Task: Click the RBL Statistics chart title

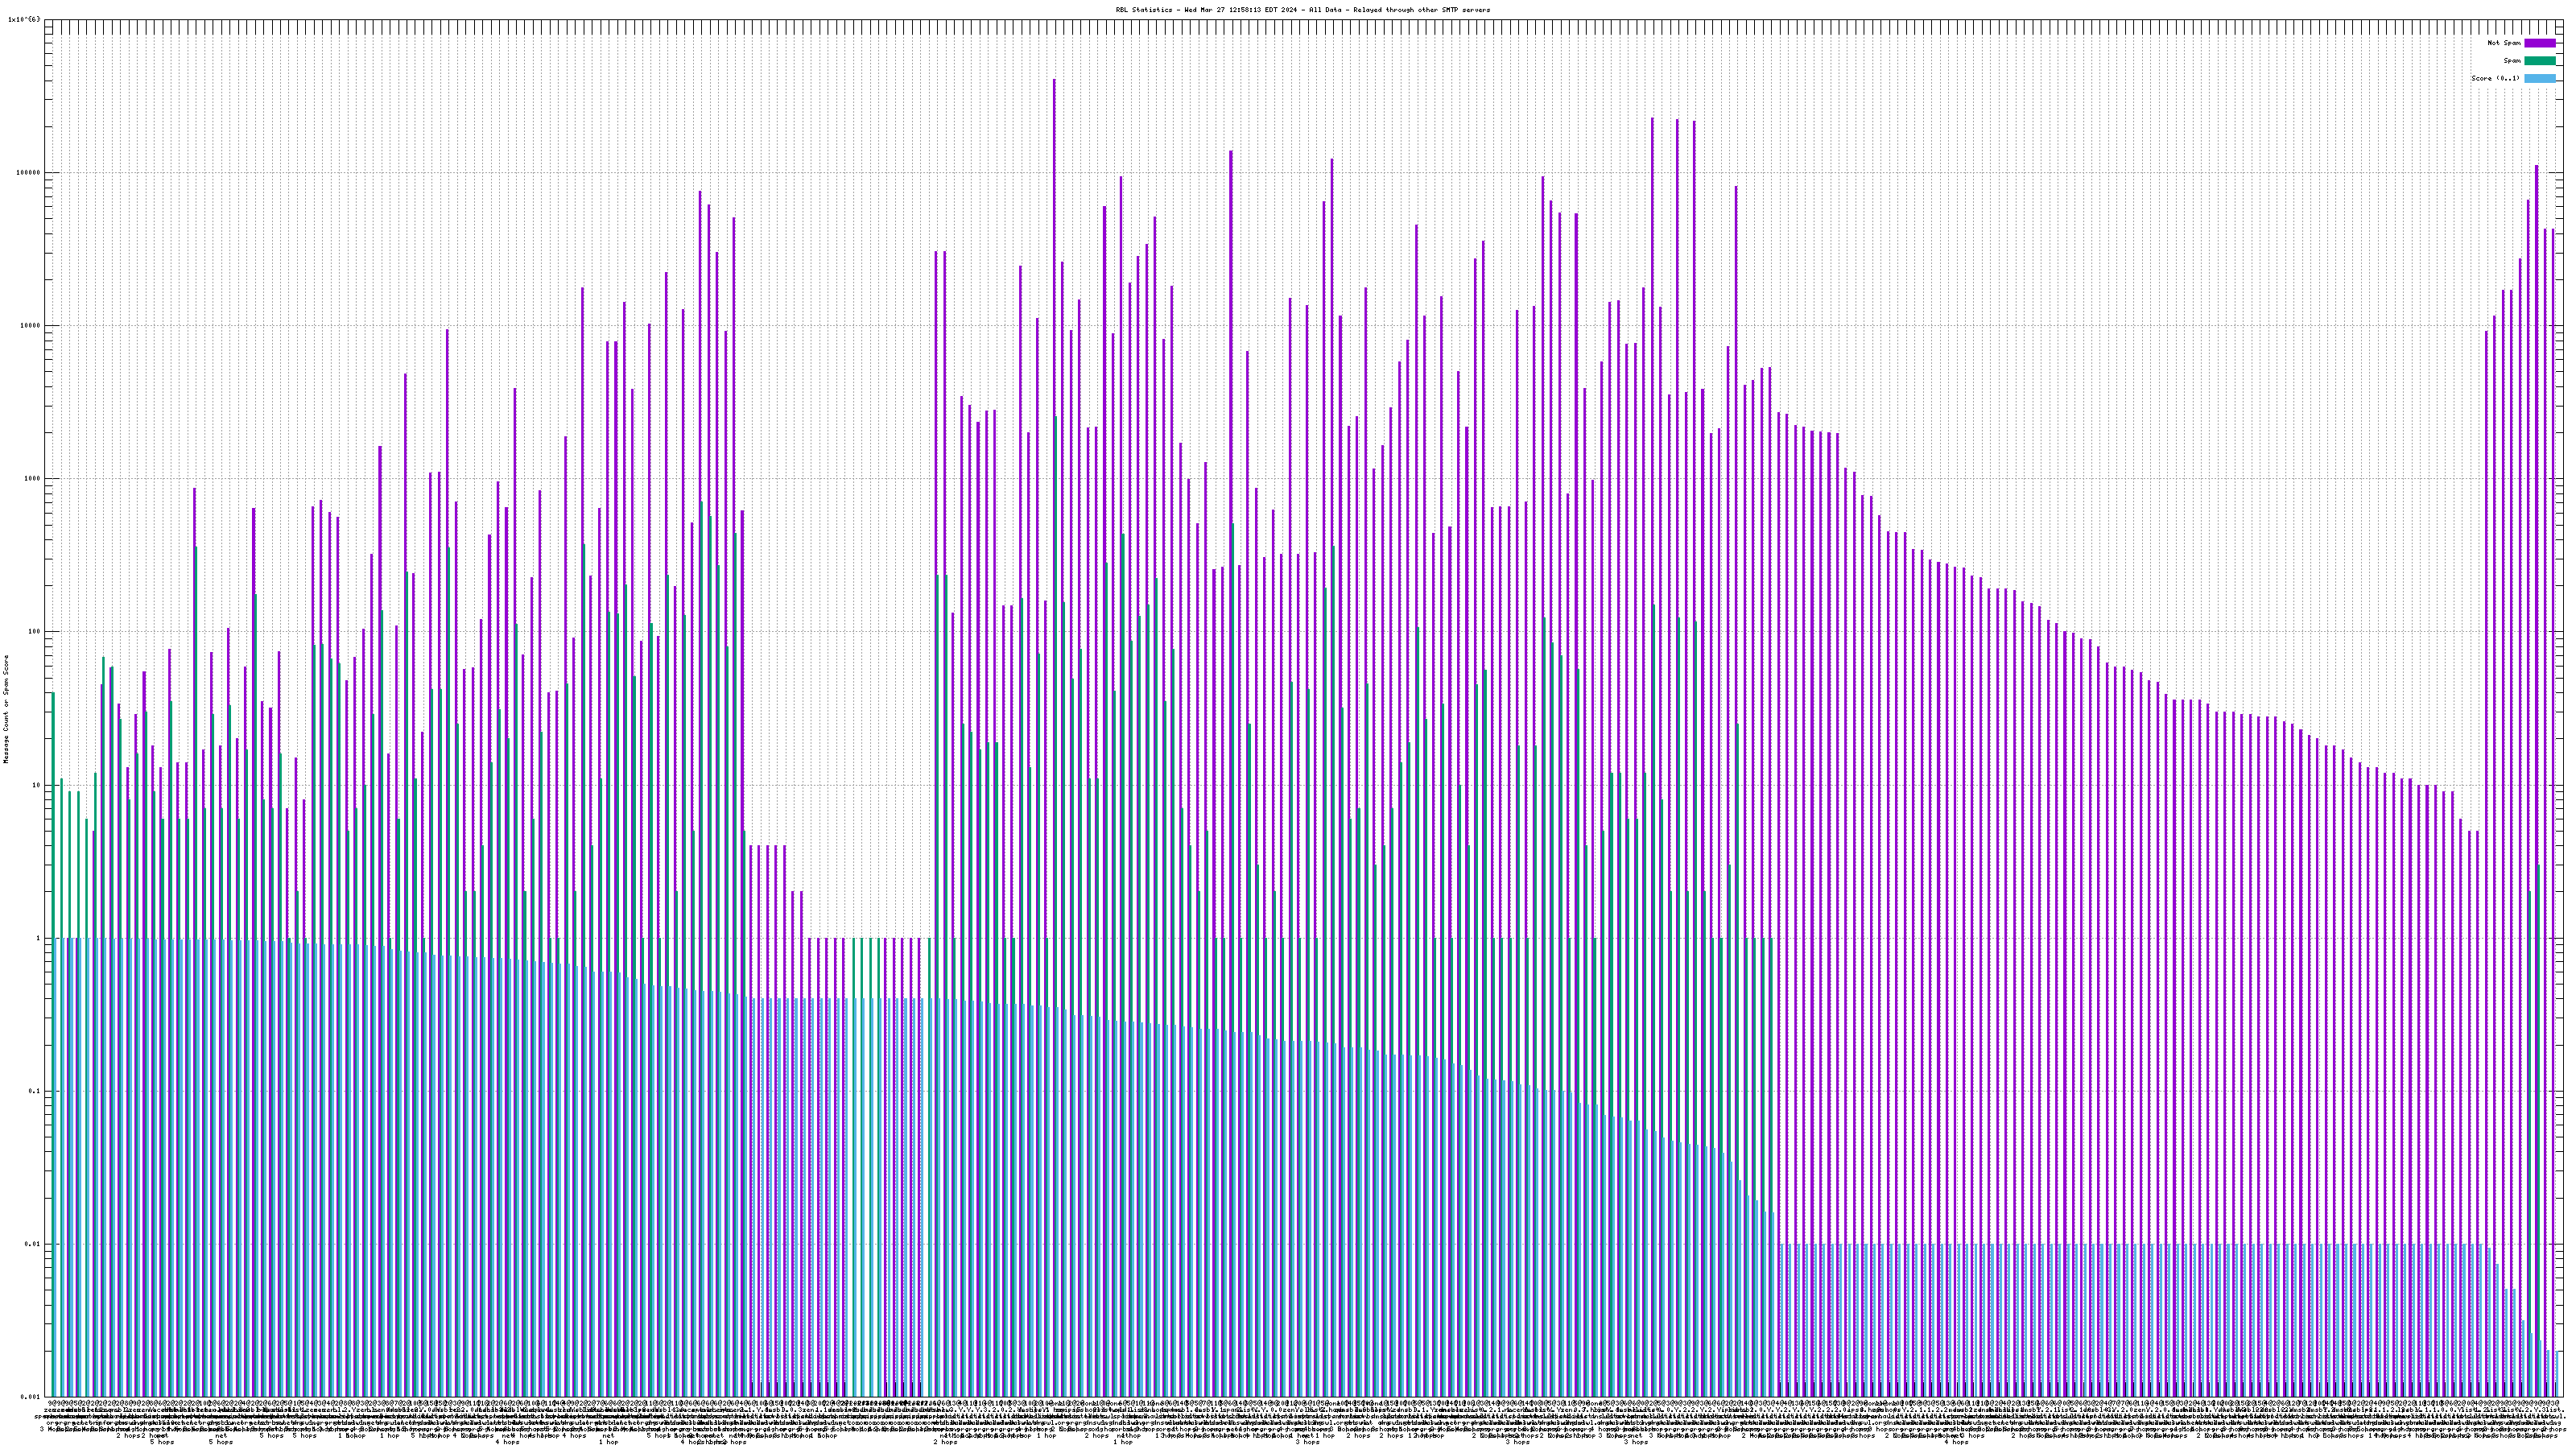Action: point(1302,10)
